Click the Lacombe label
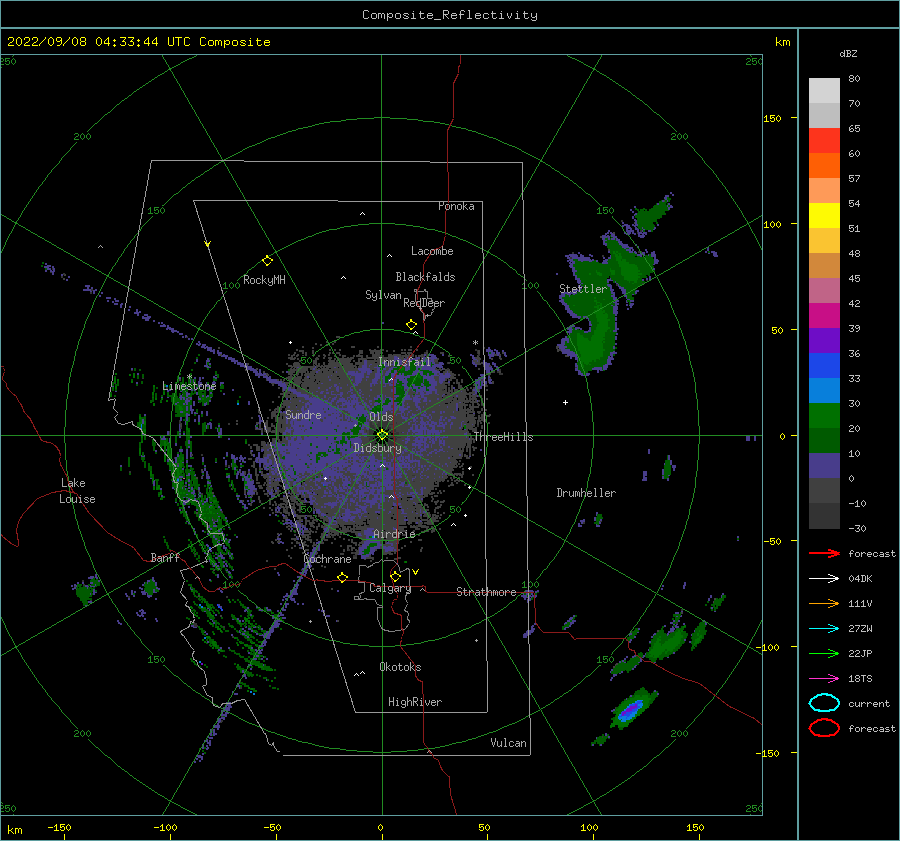The height and width of the screenshot is (841, 900). tap(432, 251)
